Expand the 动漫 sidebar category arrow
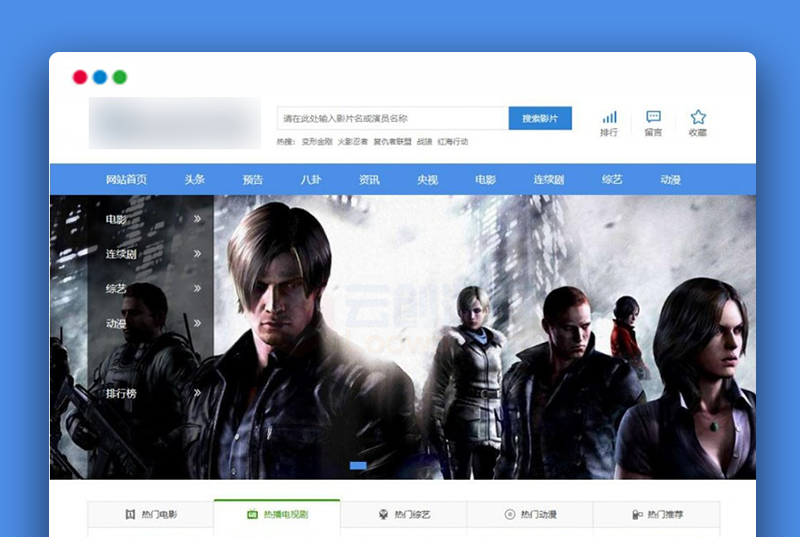Viewport: 800px width, 537px height. click(x=197, y=323)
